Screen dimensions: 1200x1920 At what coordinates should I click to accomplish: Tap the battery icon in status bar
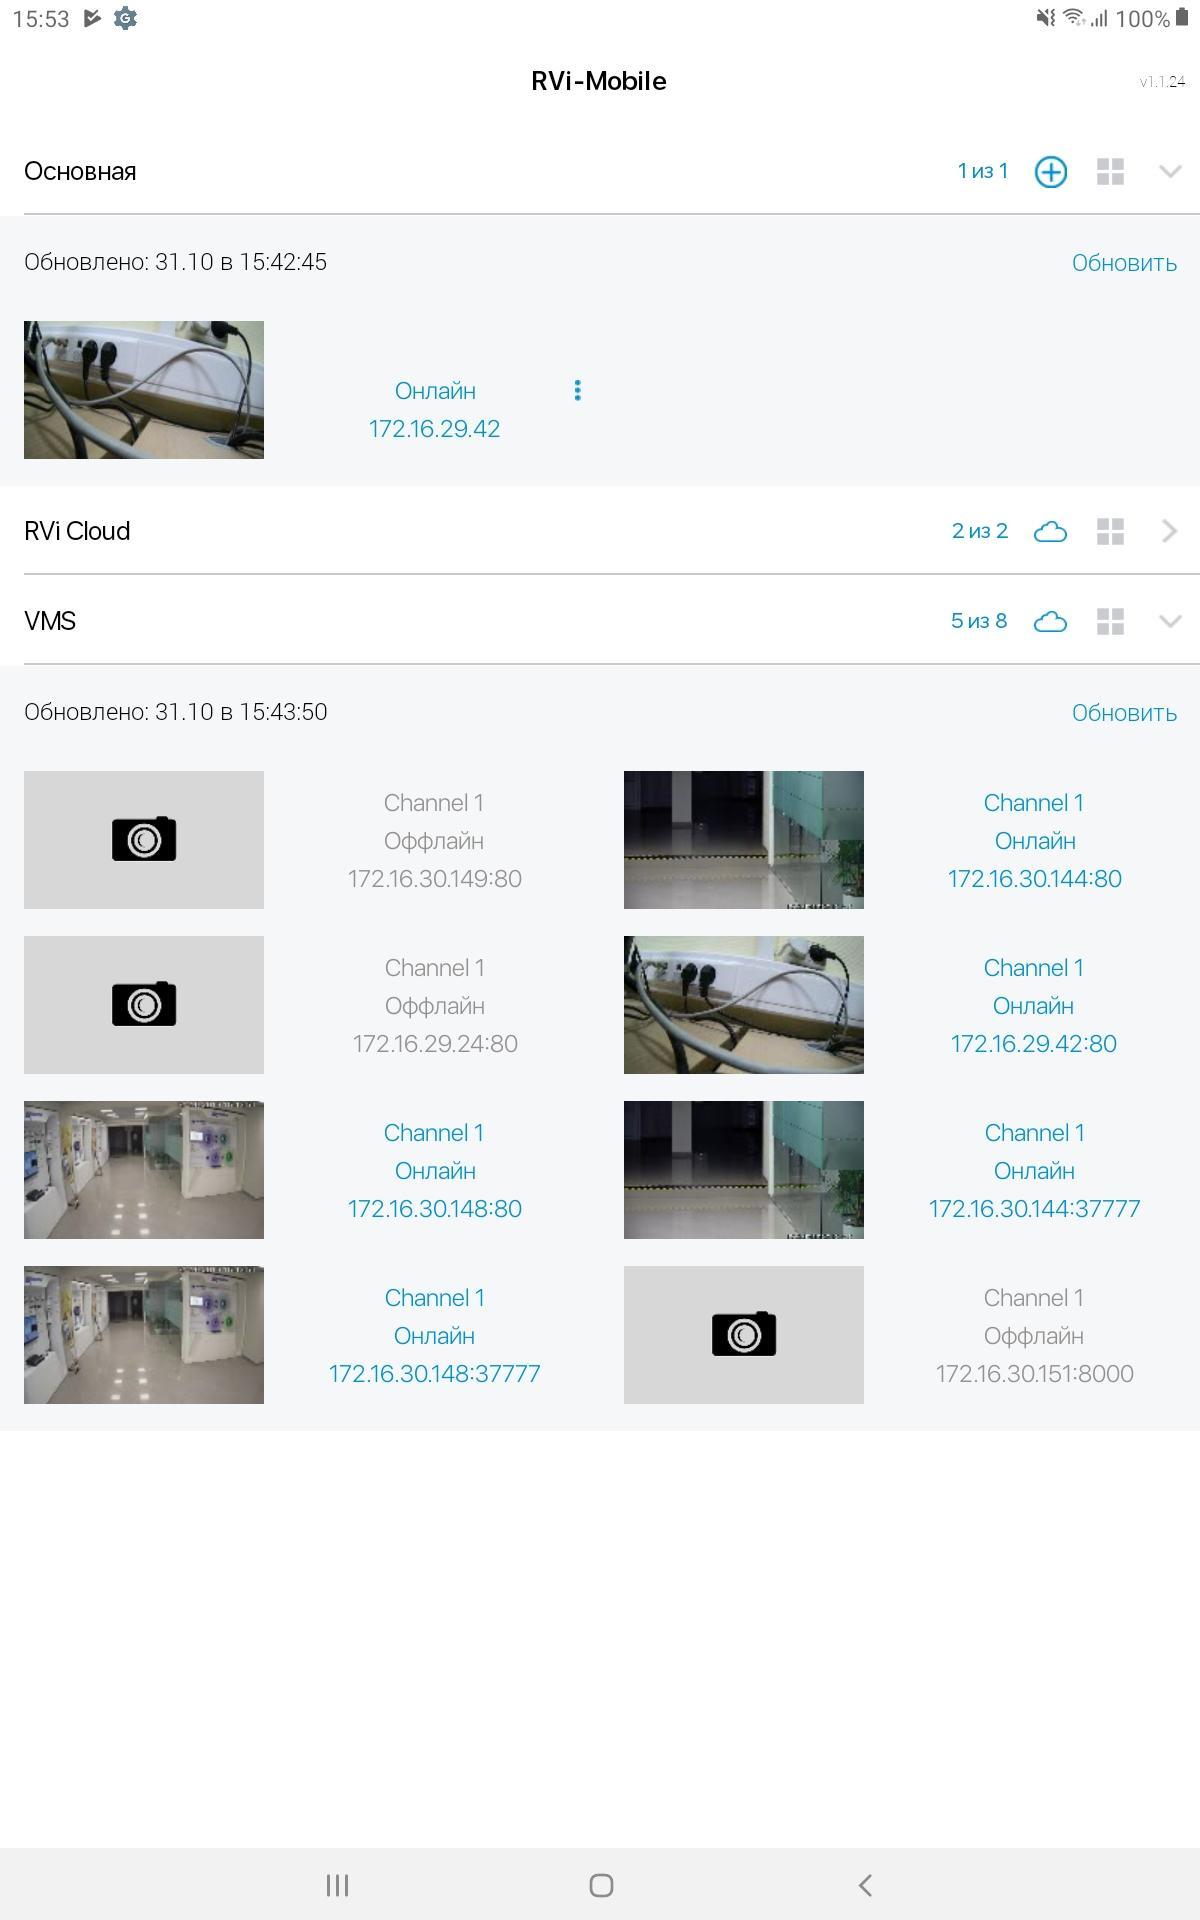click(x=1182, y=18)
